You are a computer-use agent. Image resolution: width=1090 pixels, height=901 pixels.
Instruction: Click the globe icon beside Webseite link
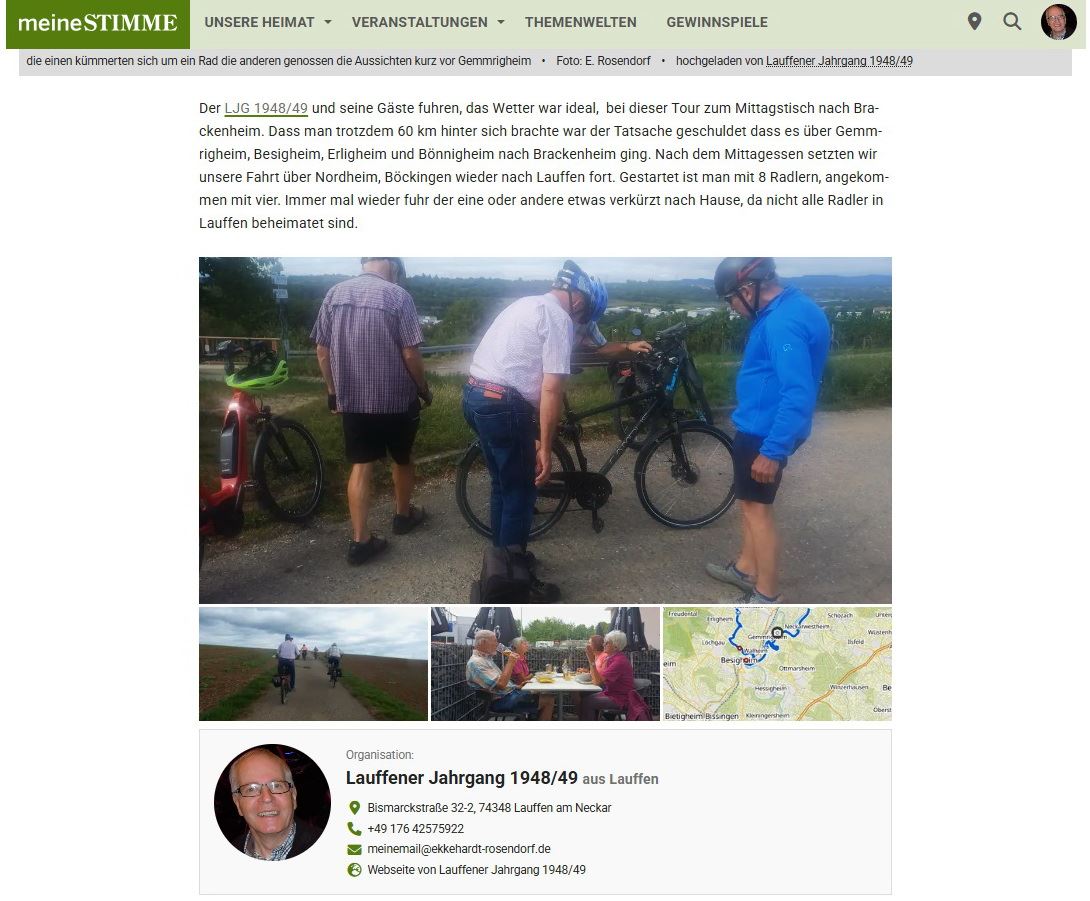tap(355, 870)
